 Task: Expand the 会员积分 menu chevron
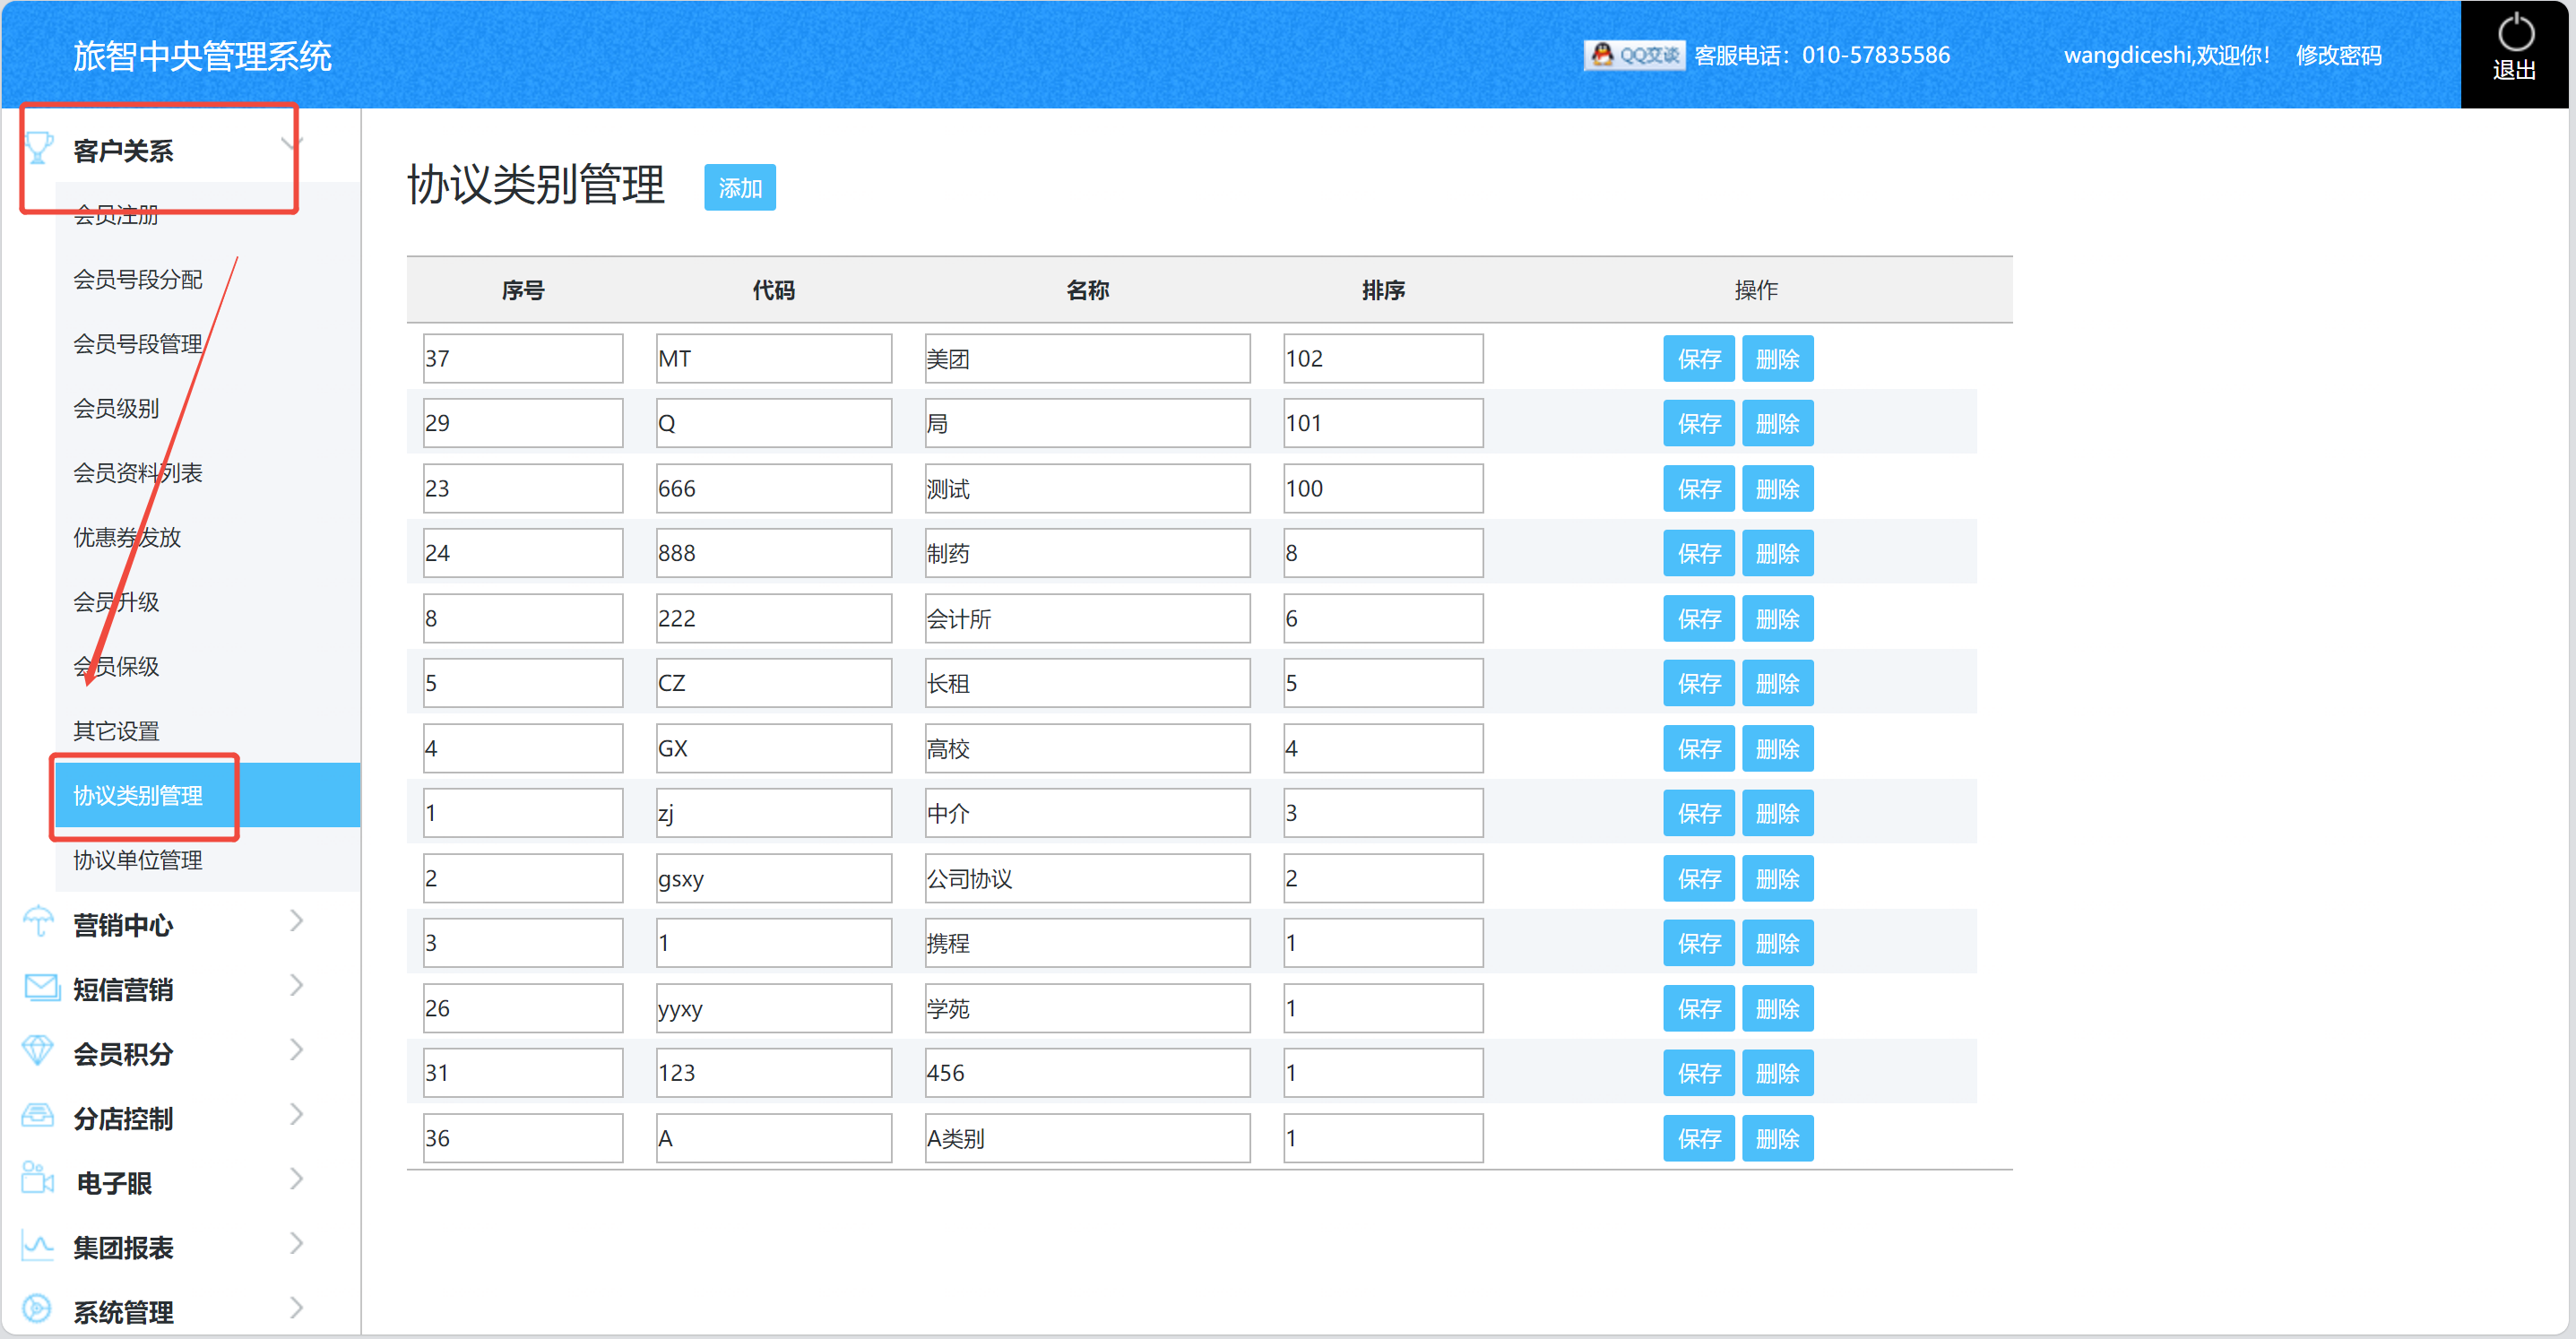point(296,1051)
